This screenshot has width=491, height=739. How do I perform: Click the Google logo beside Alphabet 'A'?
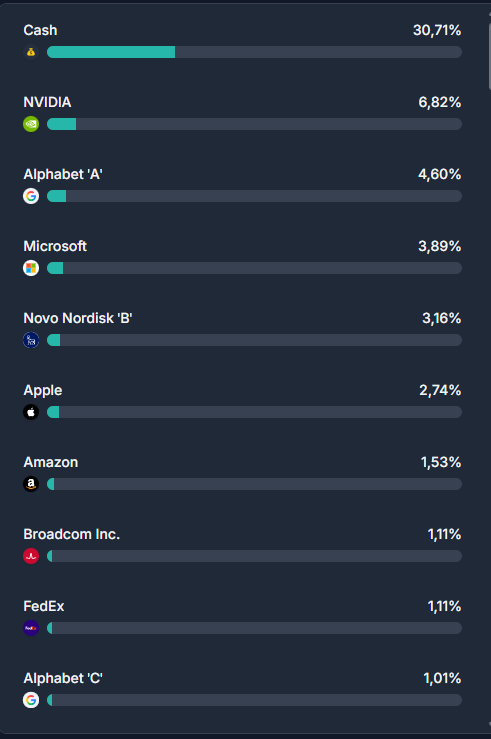pos(31,196)
